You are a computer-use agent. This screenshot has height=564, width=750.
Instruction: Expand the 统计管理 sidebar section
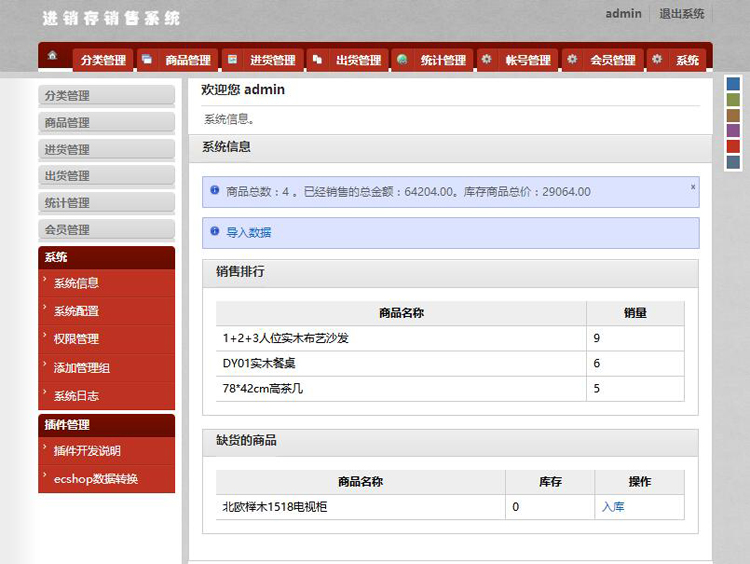pos(106,203)
